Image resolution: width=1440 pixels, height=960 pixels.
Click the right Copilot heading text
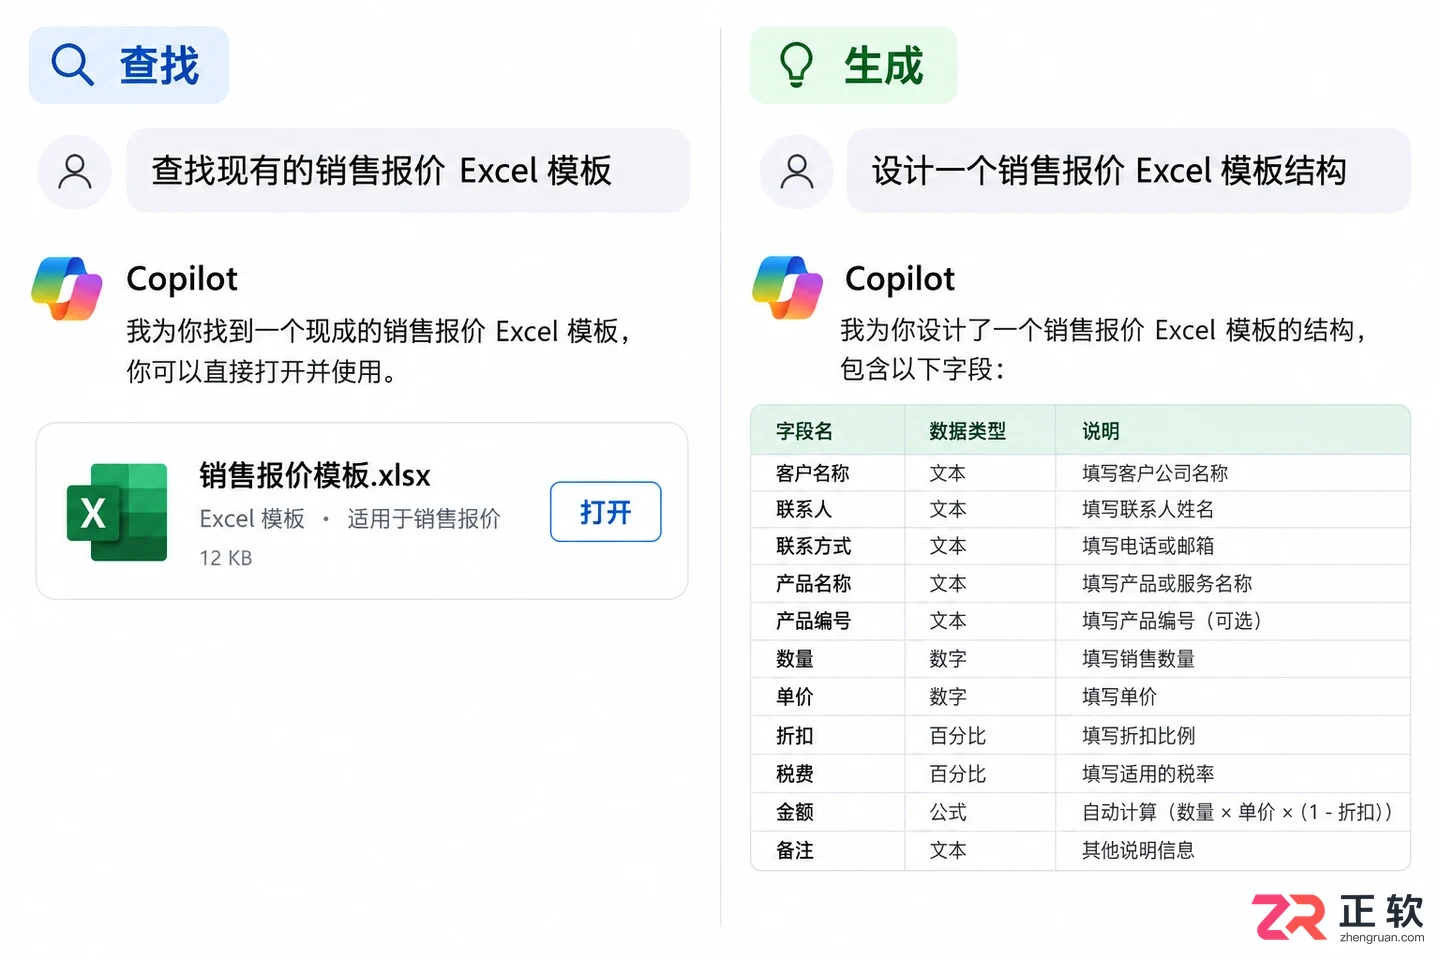900,279
